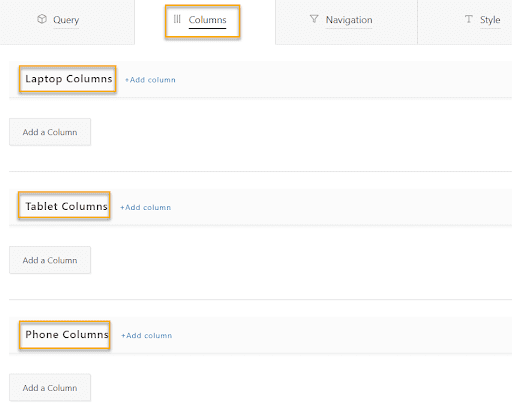The width and height of the screenshot is (512, 406).
Task: Click +Add column next to Laptop Columns
Action: (x=150, y=80)
